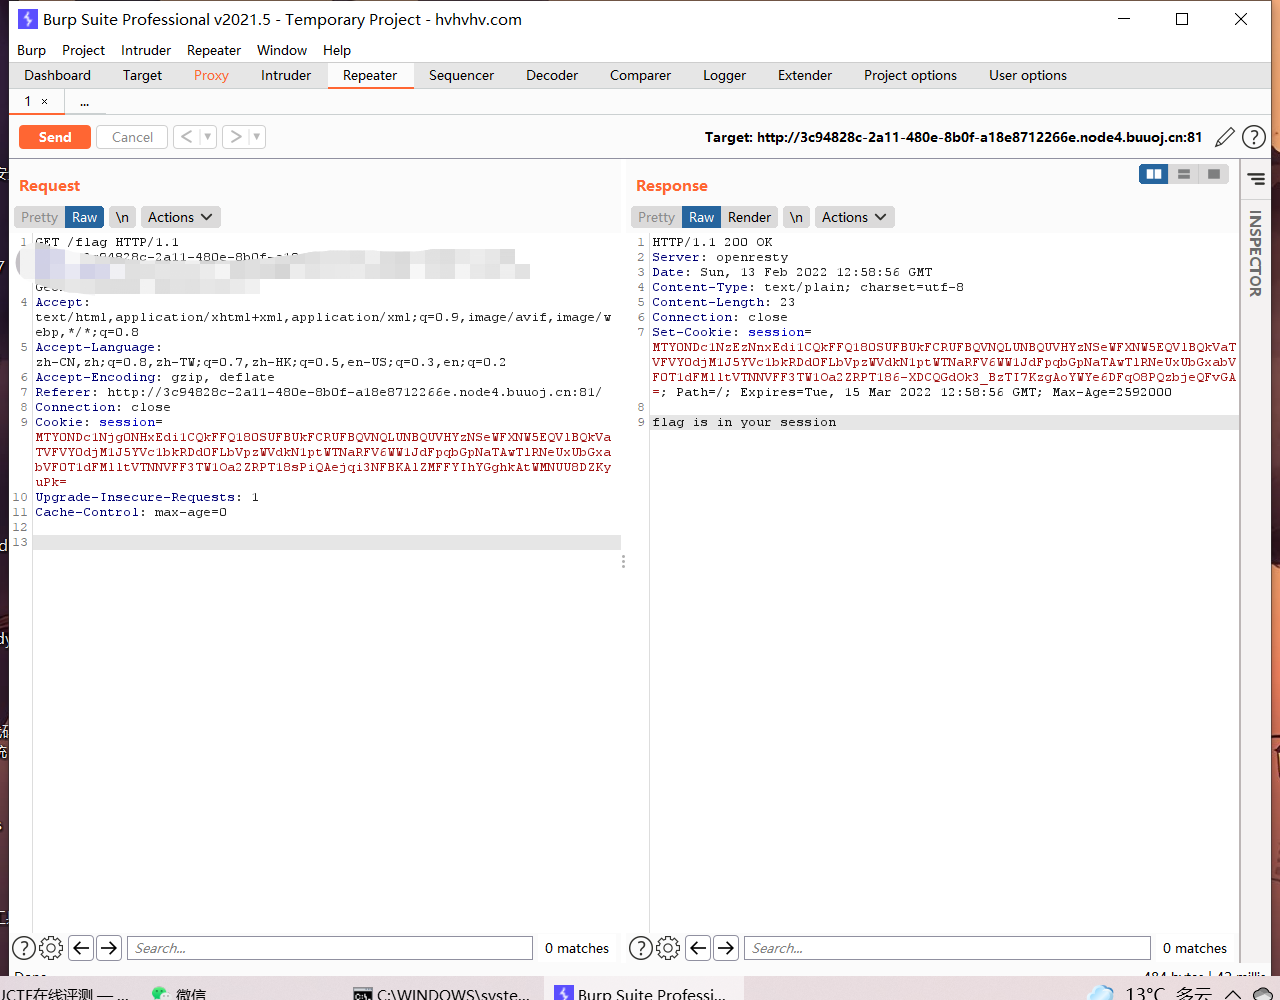
Task: Open gear settings beside the Response search bar
Action: (x=668, y=947)
